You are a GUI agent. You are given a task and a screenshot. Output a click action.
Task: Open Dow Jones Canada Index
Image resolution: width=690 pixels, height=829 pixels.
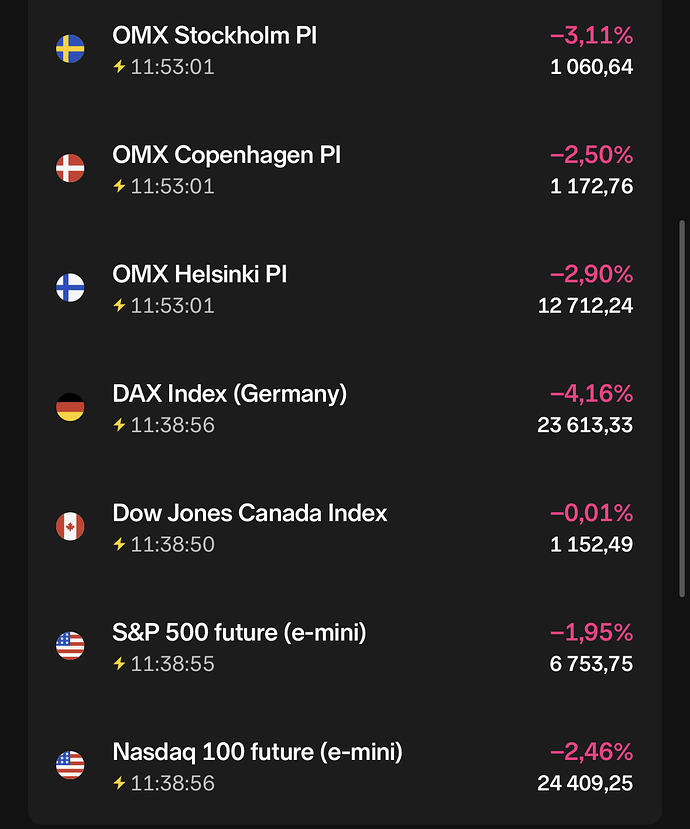[x=250, y=513]
